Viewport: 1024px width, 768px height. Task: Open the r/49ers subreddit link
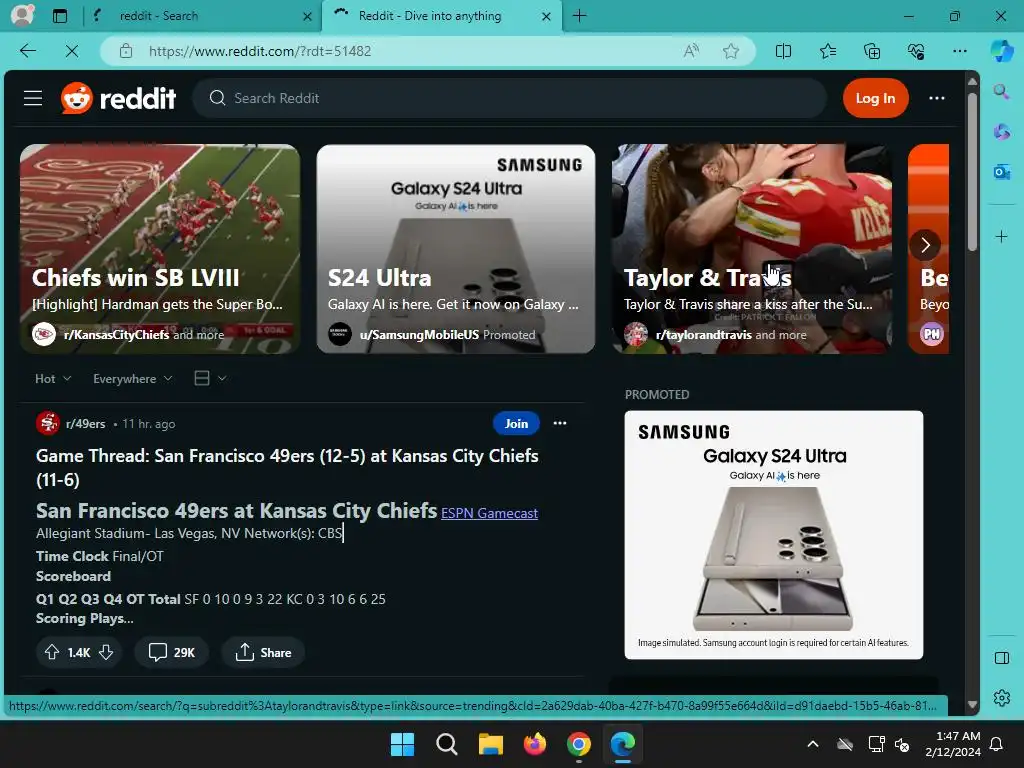(86, 424)
